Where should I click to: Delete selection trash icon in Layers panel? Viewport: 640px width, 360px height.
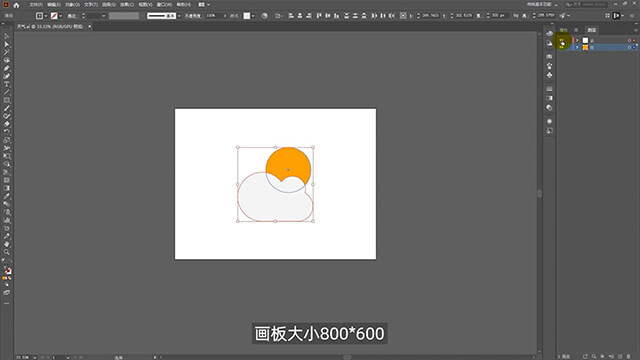pyautogui.click(x=629, y=356)
